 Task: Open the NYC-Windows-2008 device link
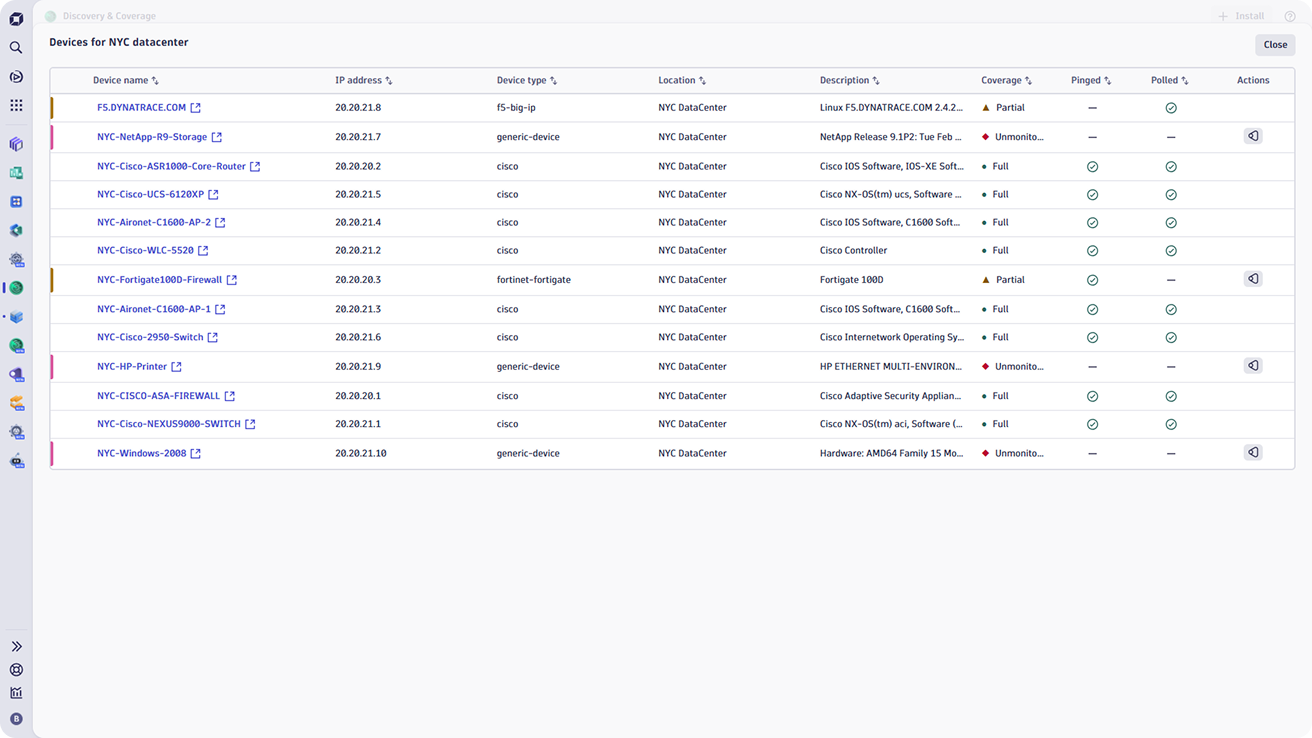click(x=141, y=454)
